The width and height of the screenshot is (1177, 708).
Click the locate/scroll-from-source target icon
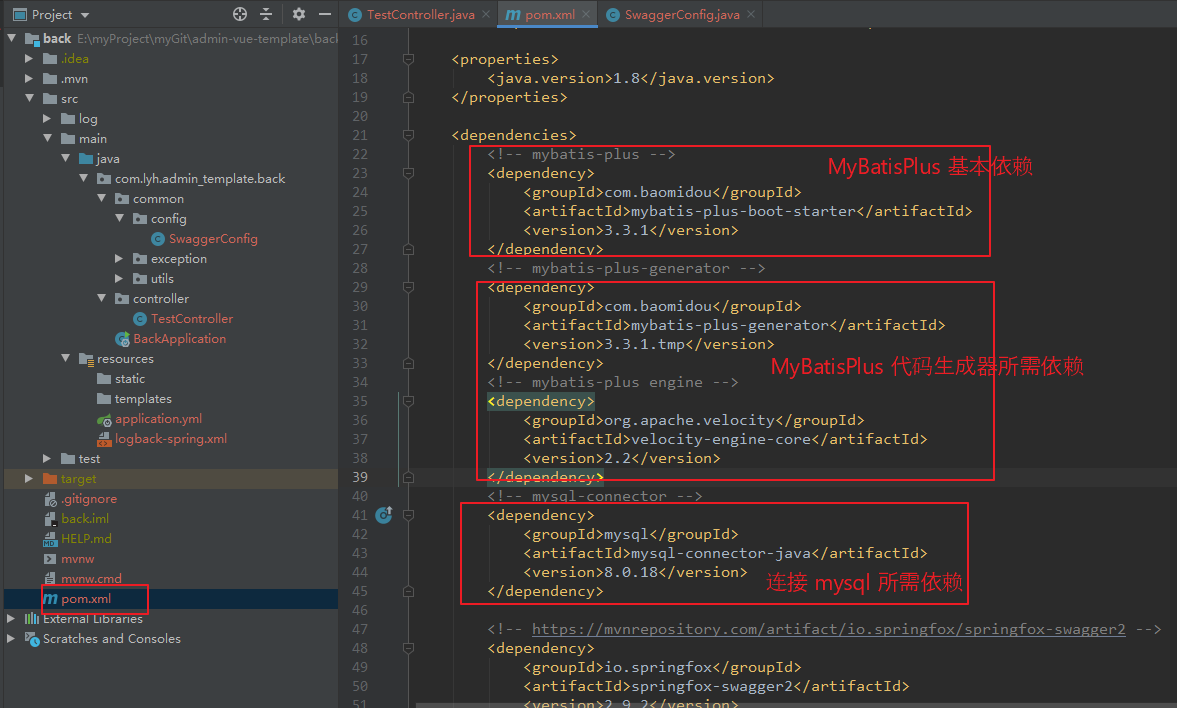point(239,14)
